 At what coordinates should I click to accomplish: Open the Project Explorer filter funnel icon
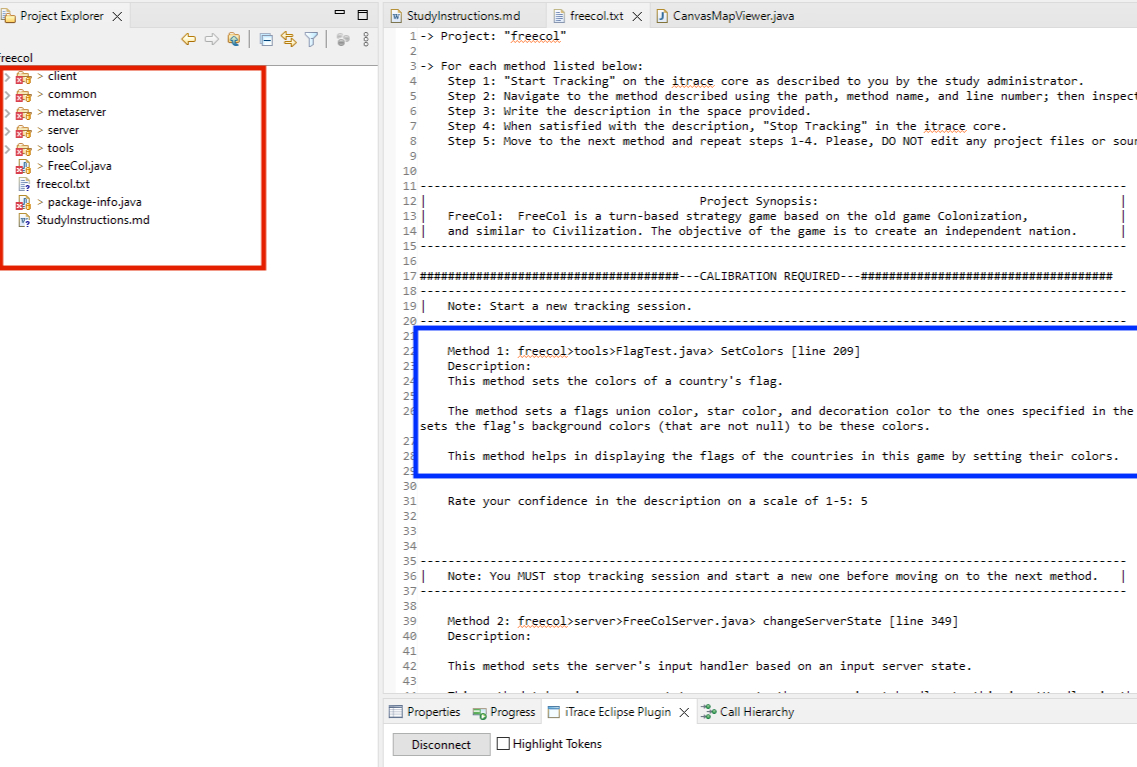(311, 39)
